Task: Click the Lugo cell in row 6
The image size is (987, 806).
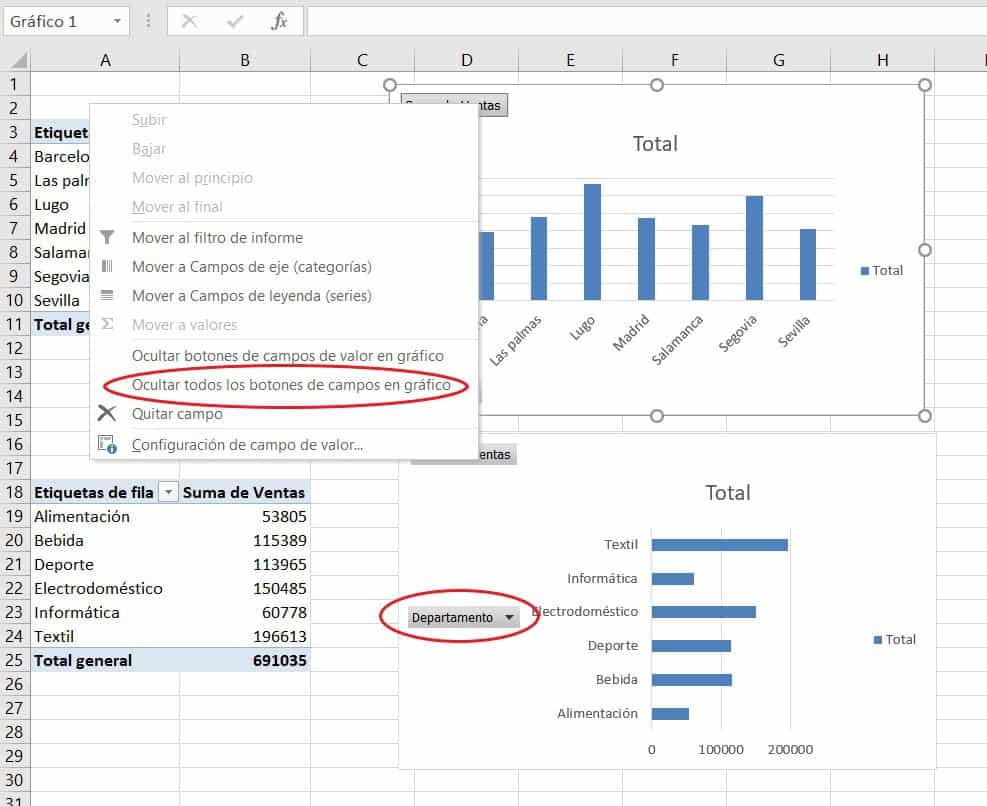Action: 60,205
